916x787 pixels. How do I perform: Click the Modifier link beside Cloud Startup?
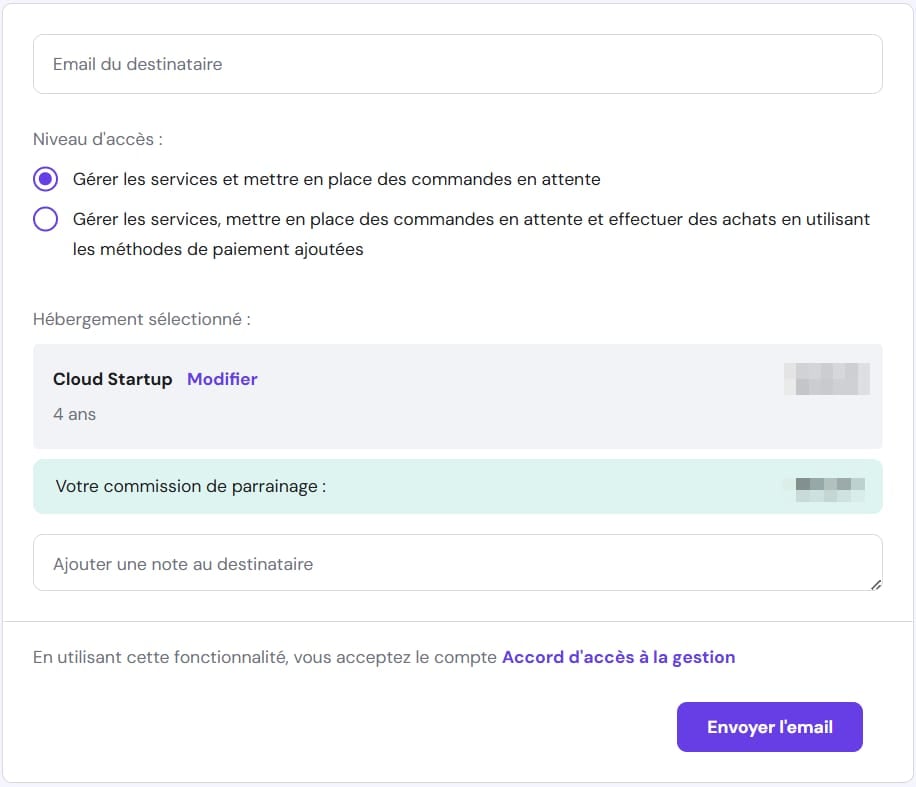[x=222, y=379]
